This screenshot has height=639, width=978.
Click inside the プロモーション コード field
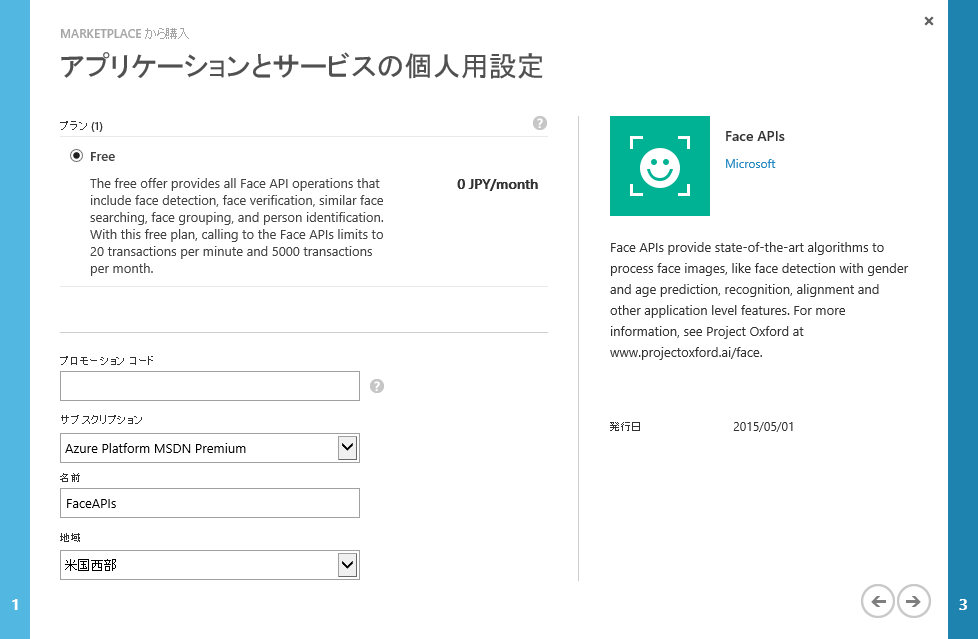click(210, 385)
